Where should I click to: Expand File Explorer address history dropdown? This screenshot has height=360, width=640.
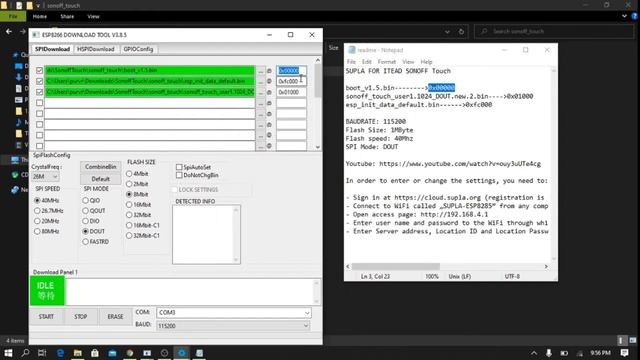click(x=447, y=31)
